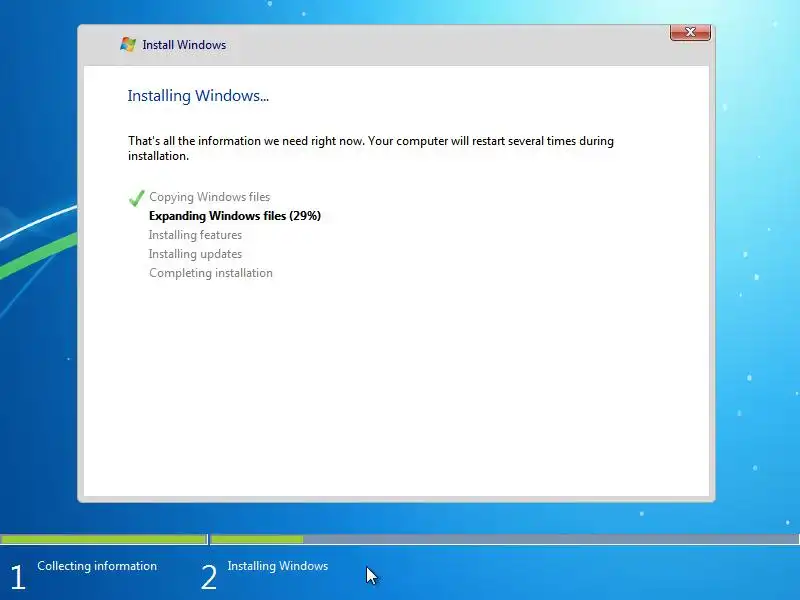Viewport: 800px width, 600px height.
Task: Click 'Expanding Windows files (29%)' status line
Action: point(235,216)
